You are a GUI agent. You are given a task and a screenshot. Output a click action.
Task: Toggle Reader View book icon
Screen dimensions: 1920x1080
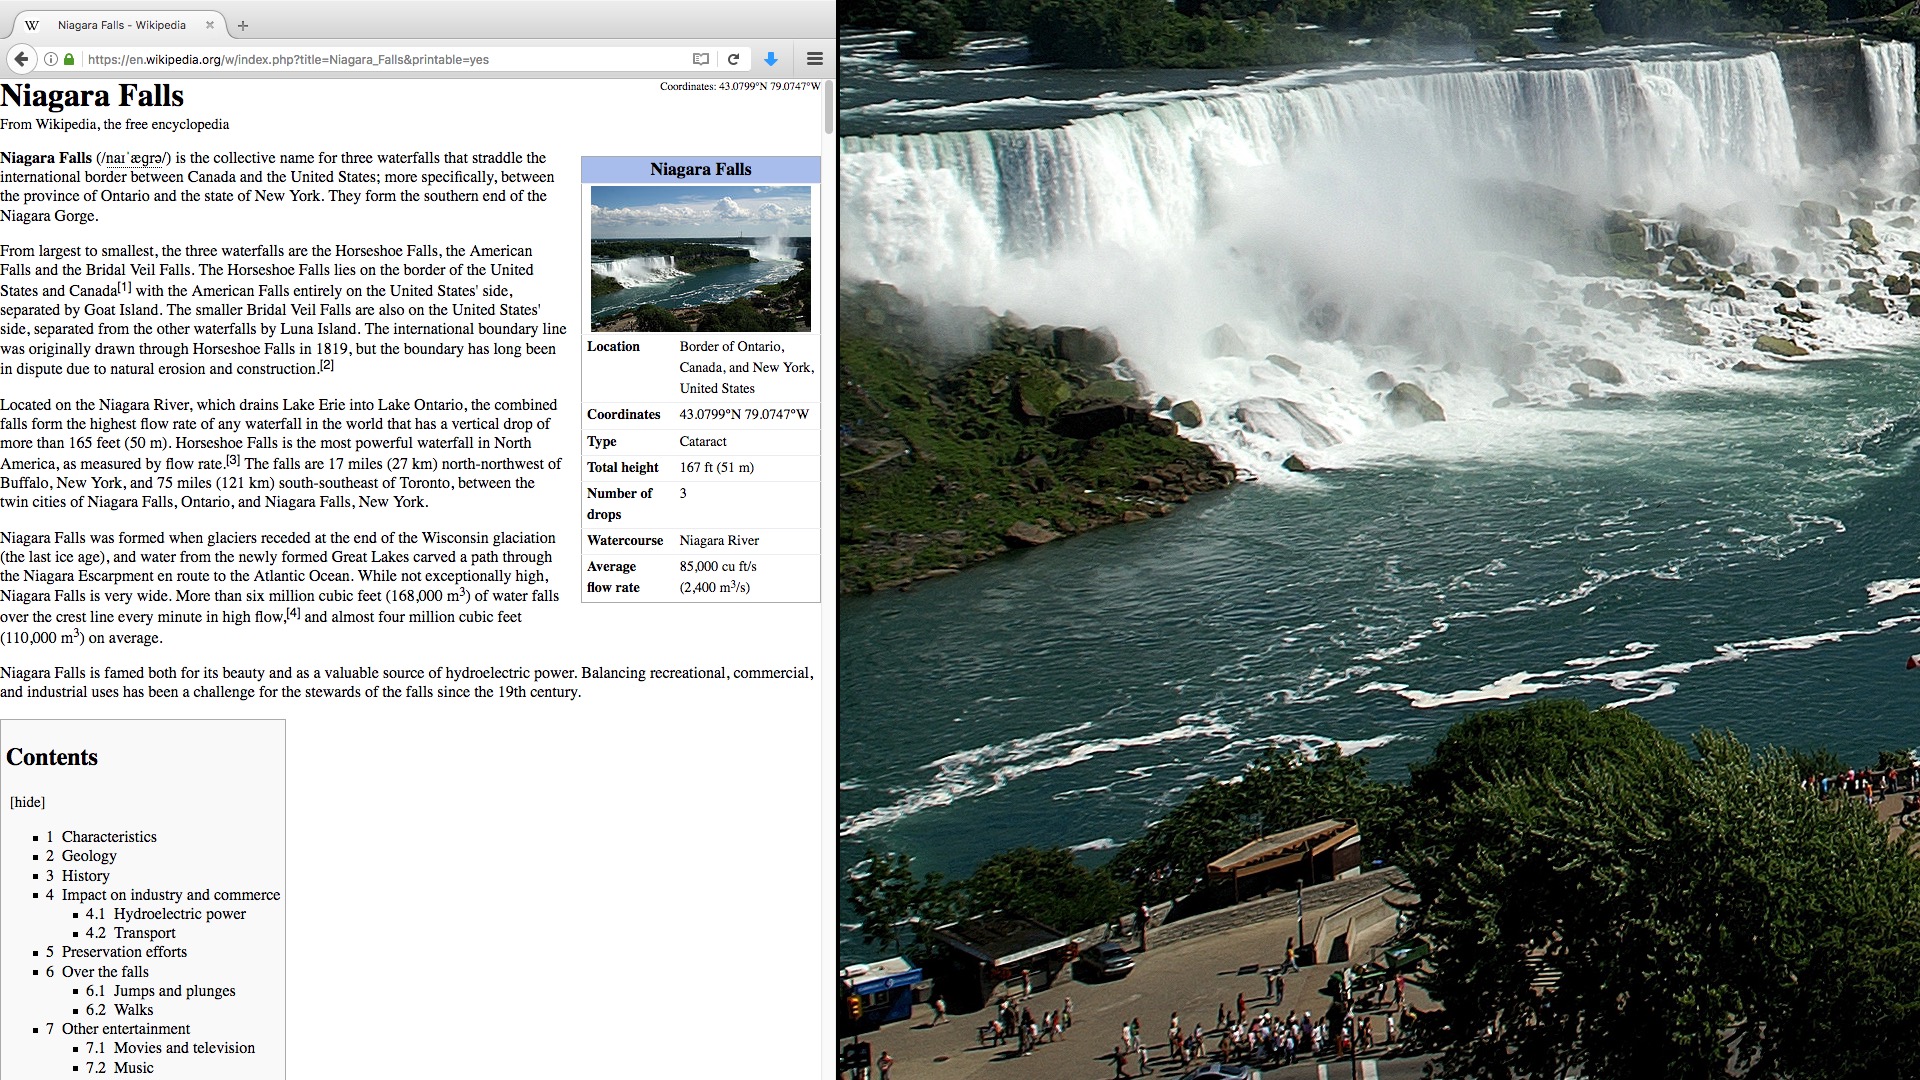[x=701, y=59]
